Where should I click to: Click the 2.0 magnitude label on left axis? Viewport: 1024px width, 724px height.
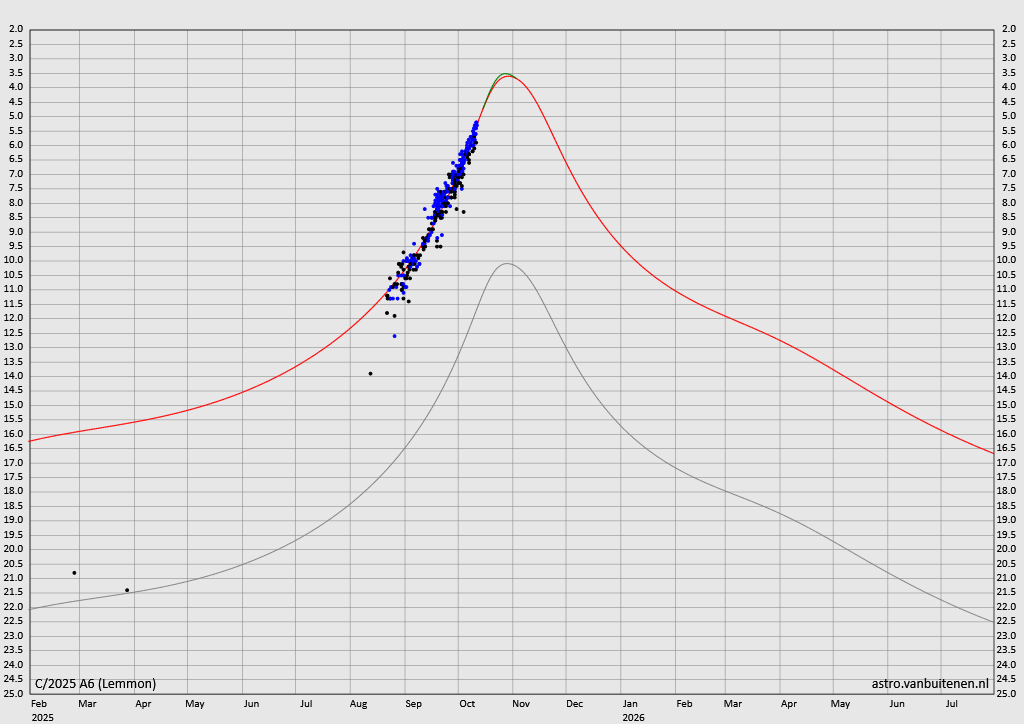point(15,29)
